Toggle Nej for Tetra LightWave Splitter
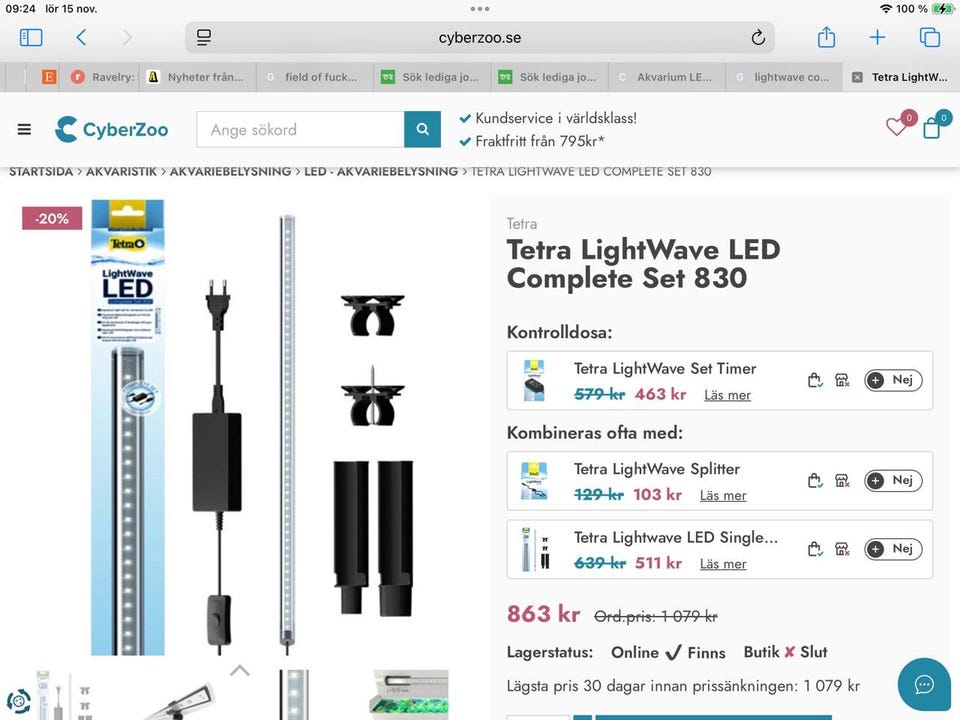 tap(893, 481)
